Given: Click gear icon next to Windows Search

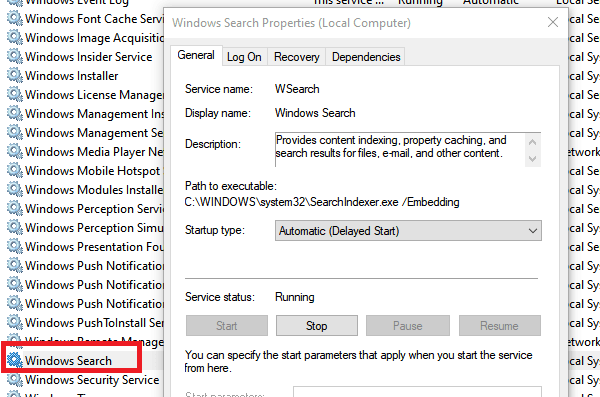Looking at the screenshot, I should (x=15, y=360).
